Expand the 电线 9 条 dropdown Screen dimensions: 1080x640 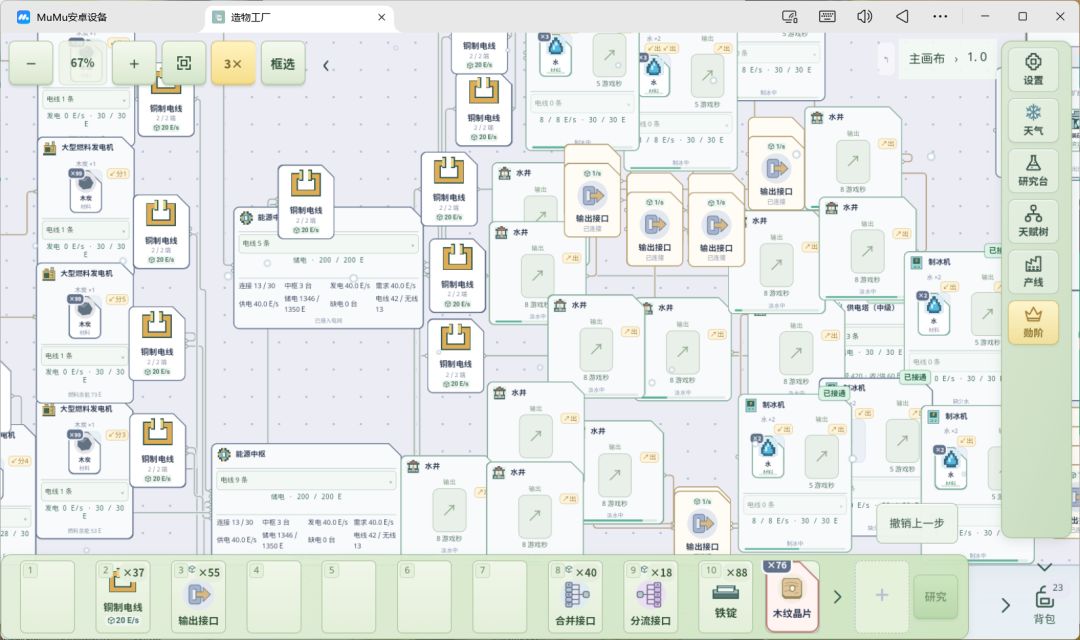tap(307, 480)
